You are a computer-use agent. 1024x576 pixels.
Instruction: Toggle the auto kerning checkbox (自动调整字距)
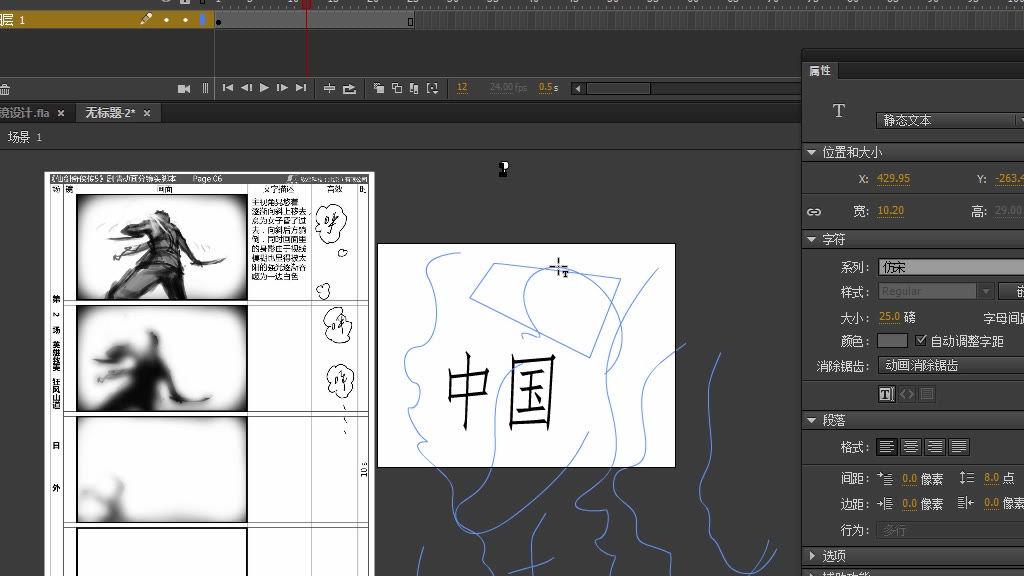[921, 341]
